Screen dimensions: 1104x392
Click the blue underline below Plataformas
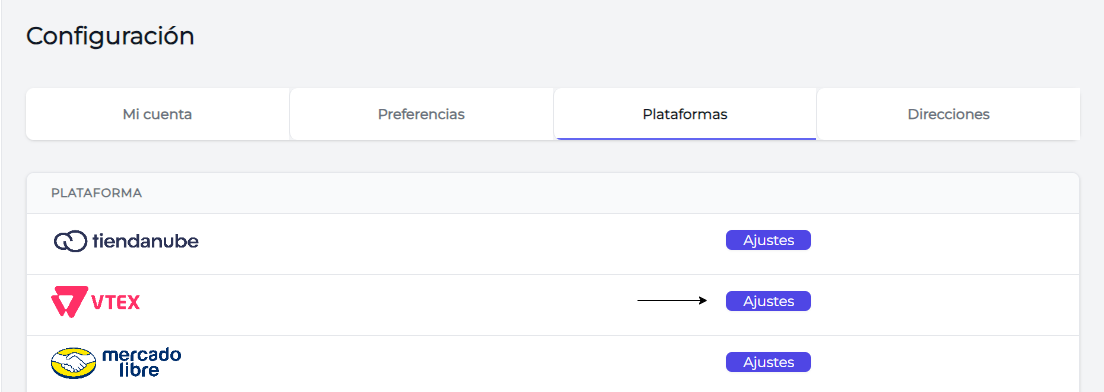pos(685,139)
